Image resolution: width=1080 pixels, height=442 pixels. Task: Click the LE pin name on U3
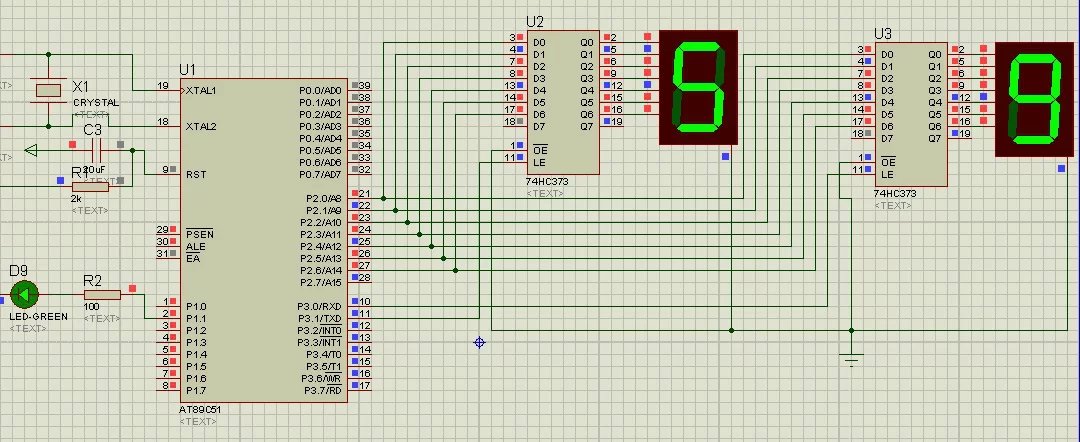pyautogui.click(x=887, y=174)
